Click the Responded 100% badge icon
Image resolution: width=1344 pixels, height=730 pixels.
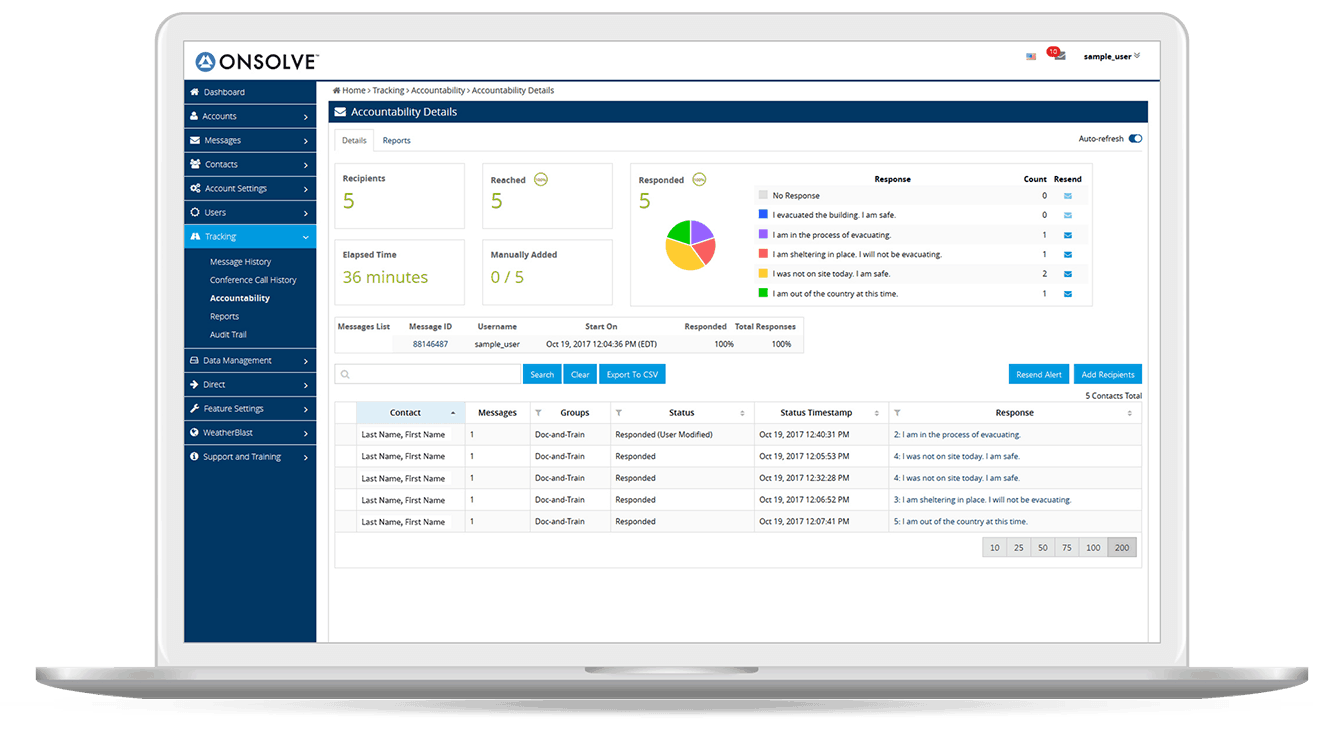click(699, 180)
